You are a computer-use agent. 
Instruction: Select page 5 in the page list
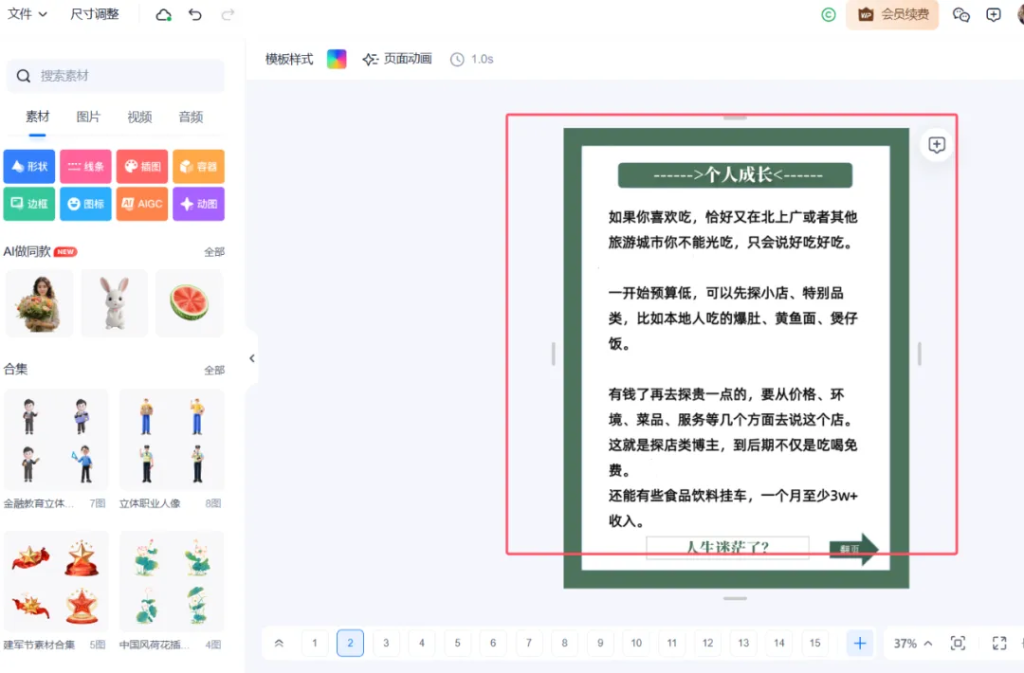click(x=457, y=643)
